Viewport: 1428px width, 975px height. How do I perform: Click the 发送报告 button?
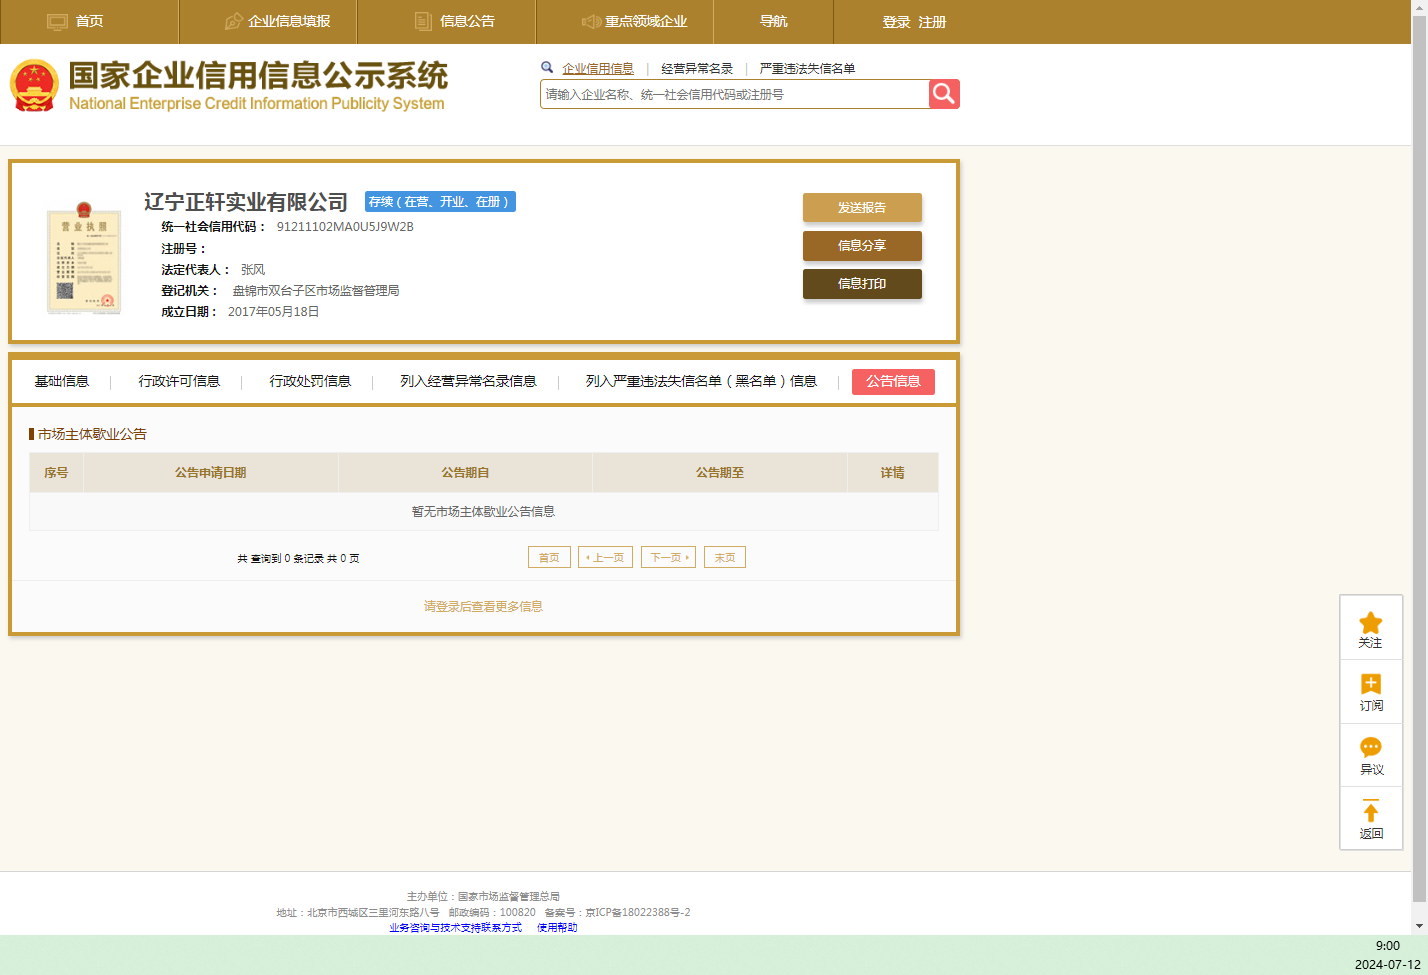[x=862, y=207]
